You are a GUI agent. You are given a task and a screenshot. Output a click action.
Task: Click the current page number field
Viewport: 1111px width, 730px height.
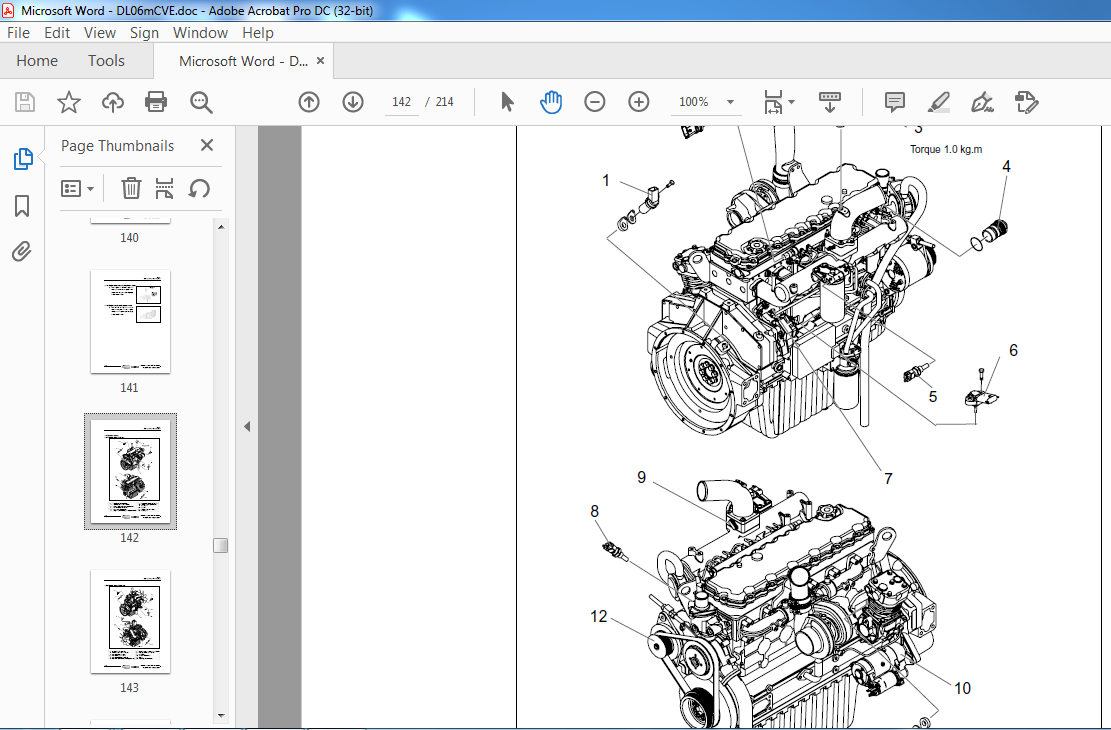[402, 102]
